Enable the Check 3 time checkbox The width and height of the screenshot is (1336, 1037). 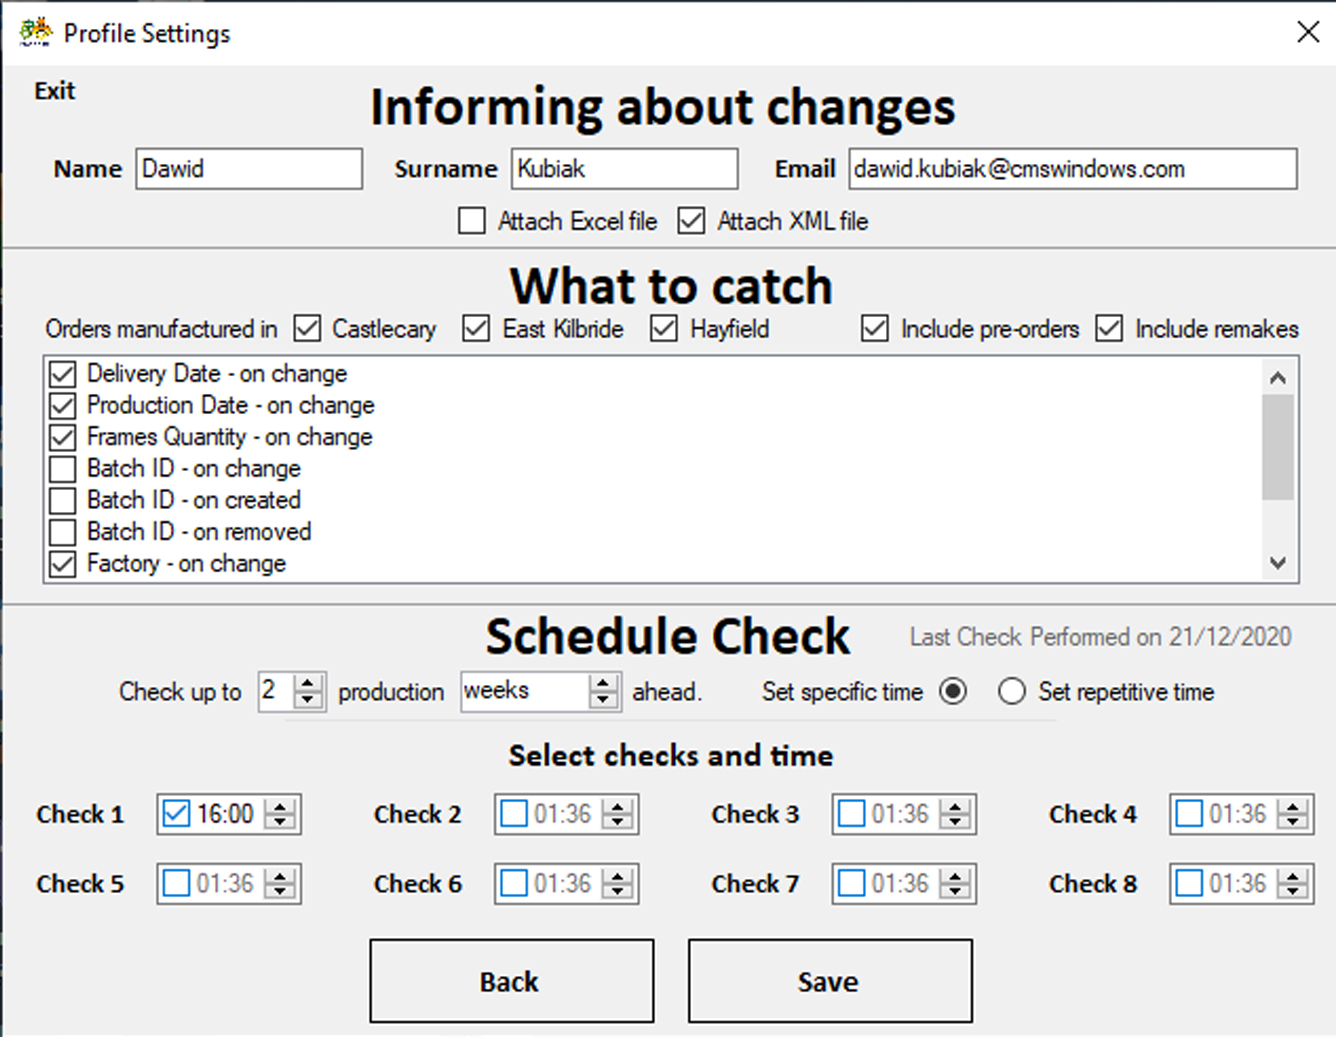(x=851, y=814)
